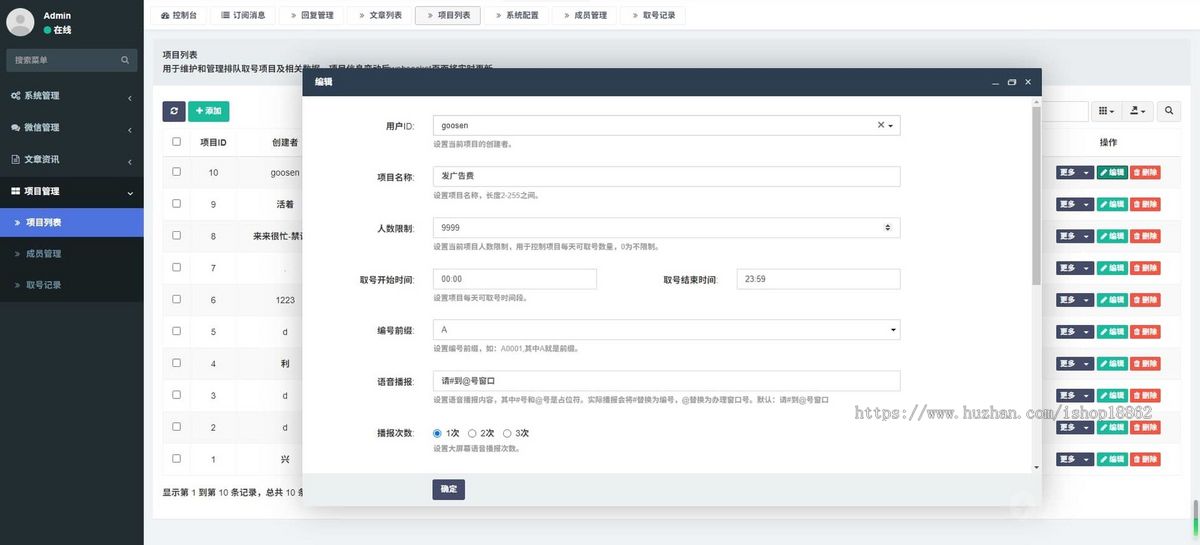Screen dimensions: 1200x545
Task: Open the 更多 dropdown in first row
Action: pos(1074,173)
